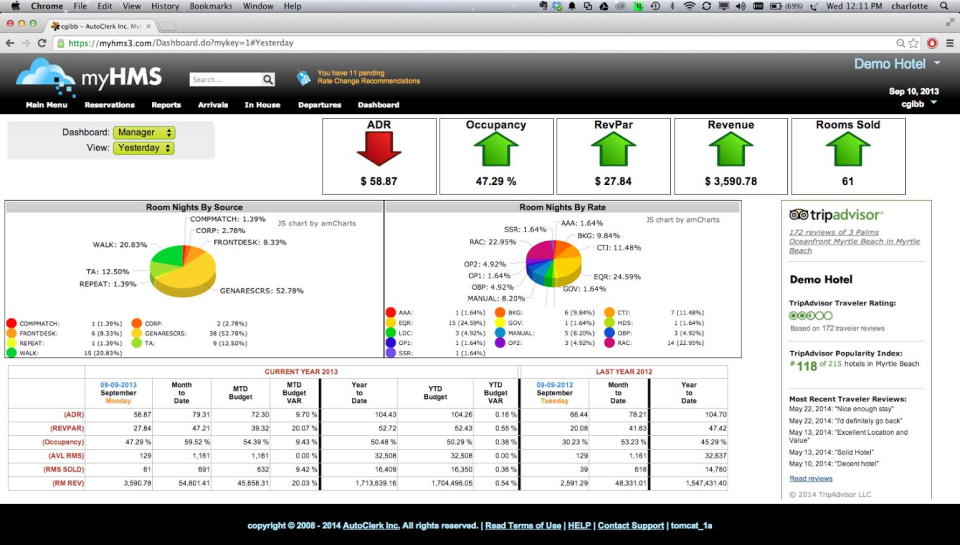Open the Reports nav item

[x=166, y=105]
